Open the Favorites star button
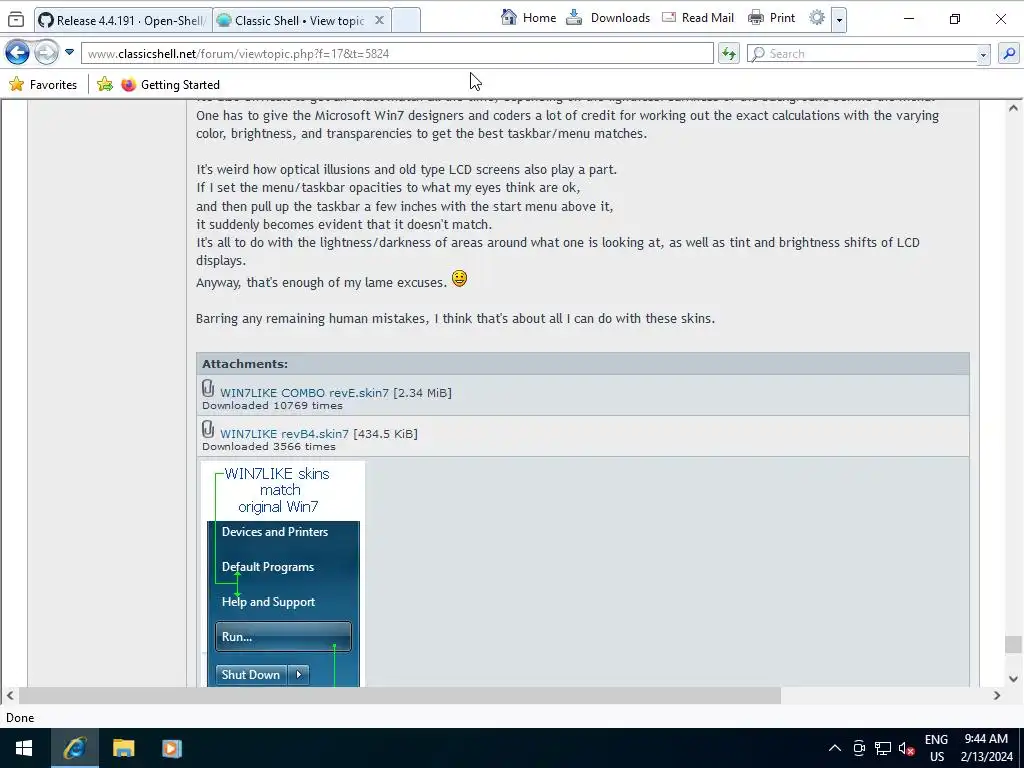This screenshot has height=768, width=1024. pyautogui.click(x=43, y=84)
